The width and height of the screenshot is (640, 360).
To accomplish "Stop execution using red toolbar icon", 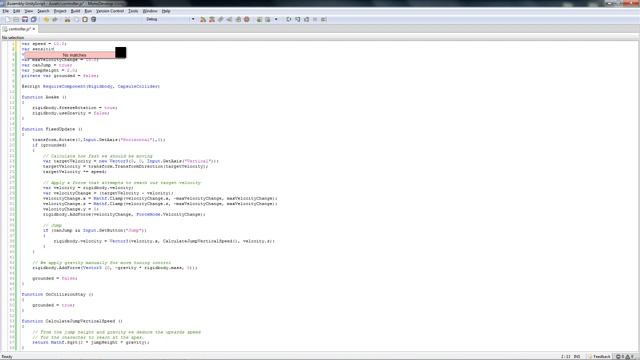I will pyautogui.click(x=247, y=20).
